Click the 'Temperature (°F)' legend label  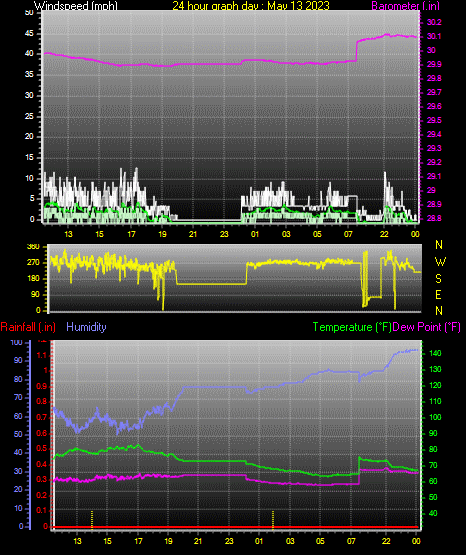(x=352, y=327)
